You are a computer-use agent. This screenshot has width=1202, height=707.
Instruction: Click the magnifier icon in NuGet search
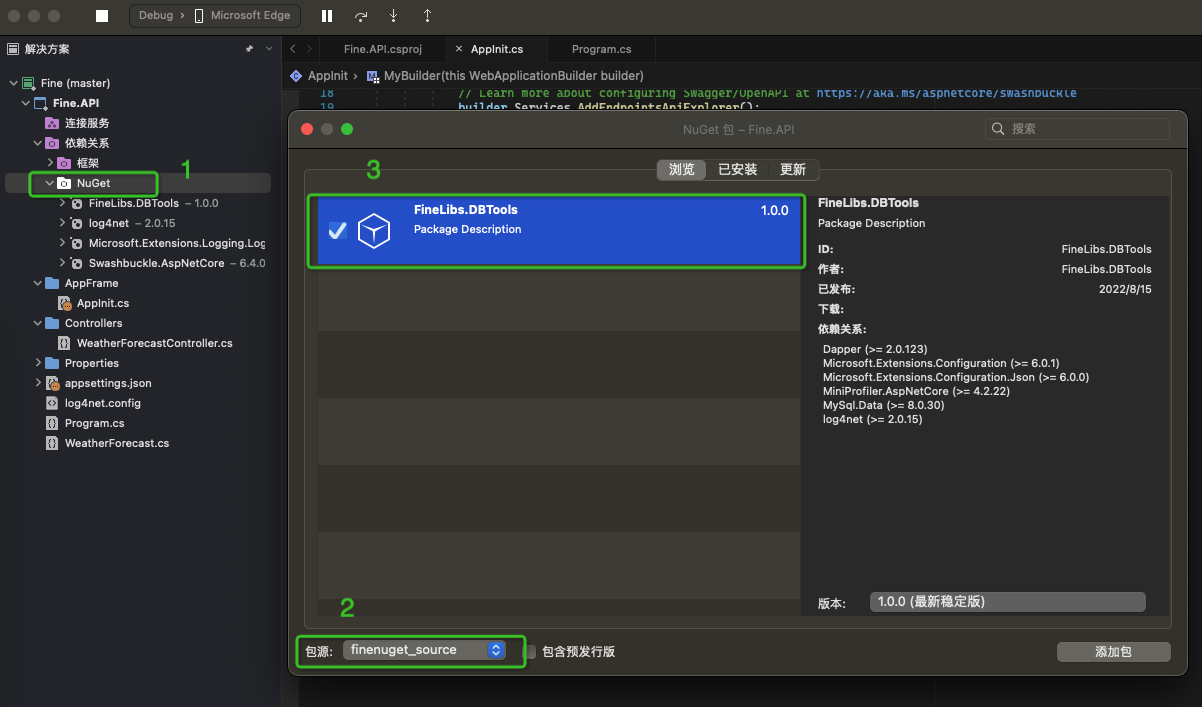pyautogui.click(x=998, y=129)
